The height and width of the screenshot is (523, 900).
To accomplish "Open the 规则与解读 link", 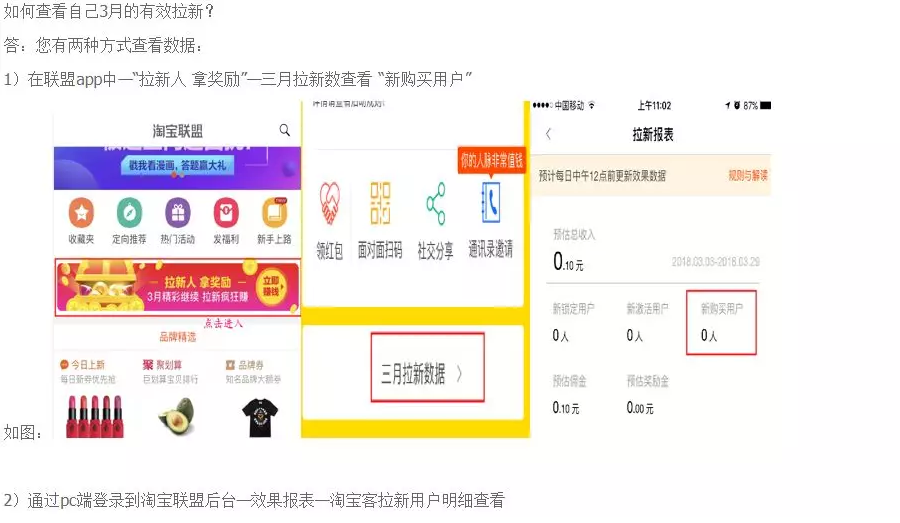I will (748, 176).
